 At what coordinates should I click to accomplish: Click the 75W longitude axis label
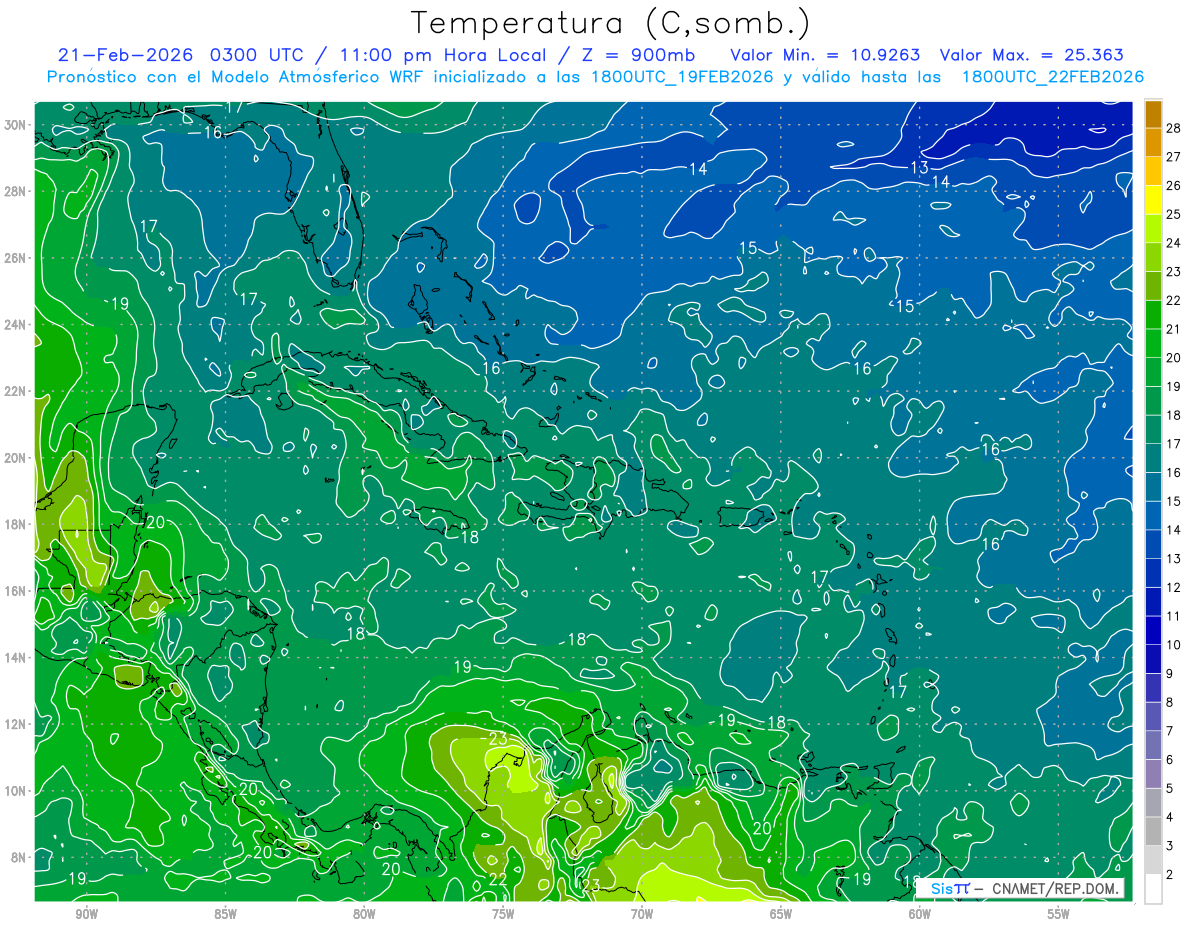pyautogui.click(x=503, y=913)
